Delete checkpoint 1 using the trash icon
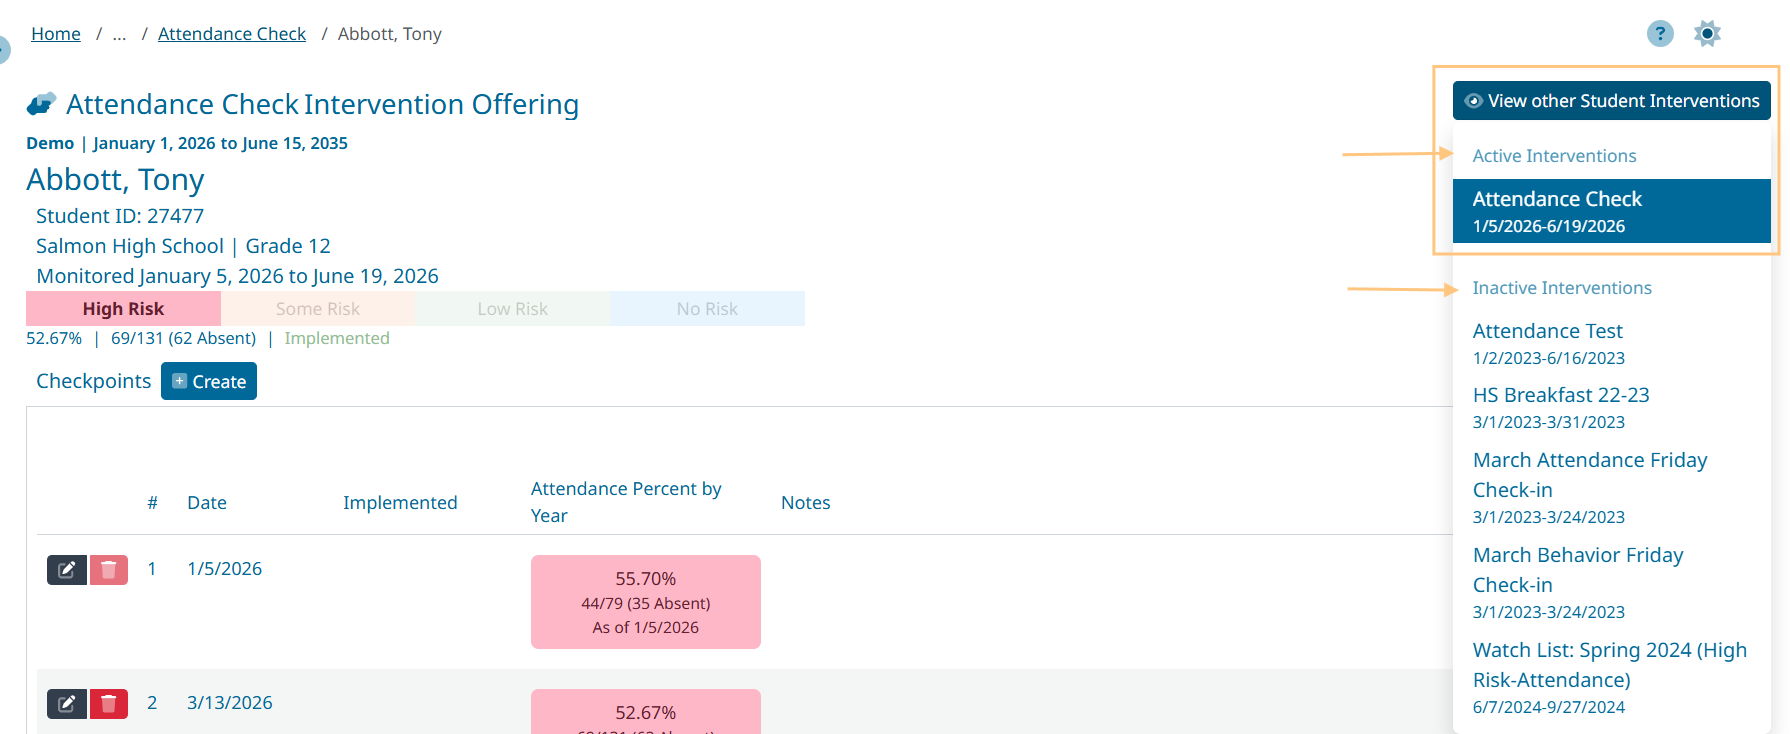 (x=109, y=570)
